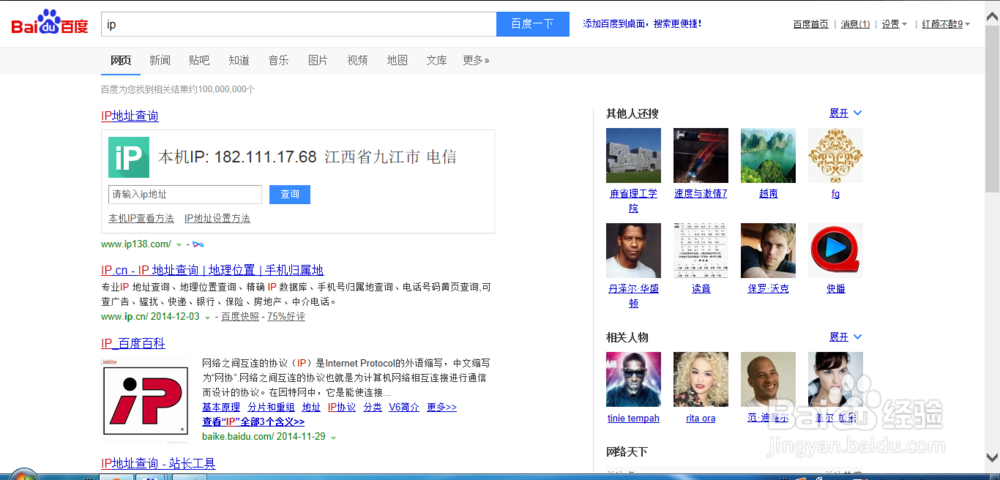Click the scrollbar down arrow

pos(992,457)
